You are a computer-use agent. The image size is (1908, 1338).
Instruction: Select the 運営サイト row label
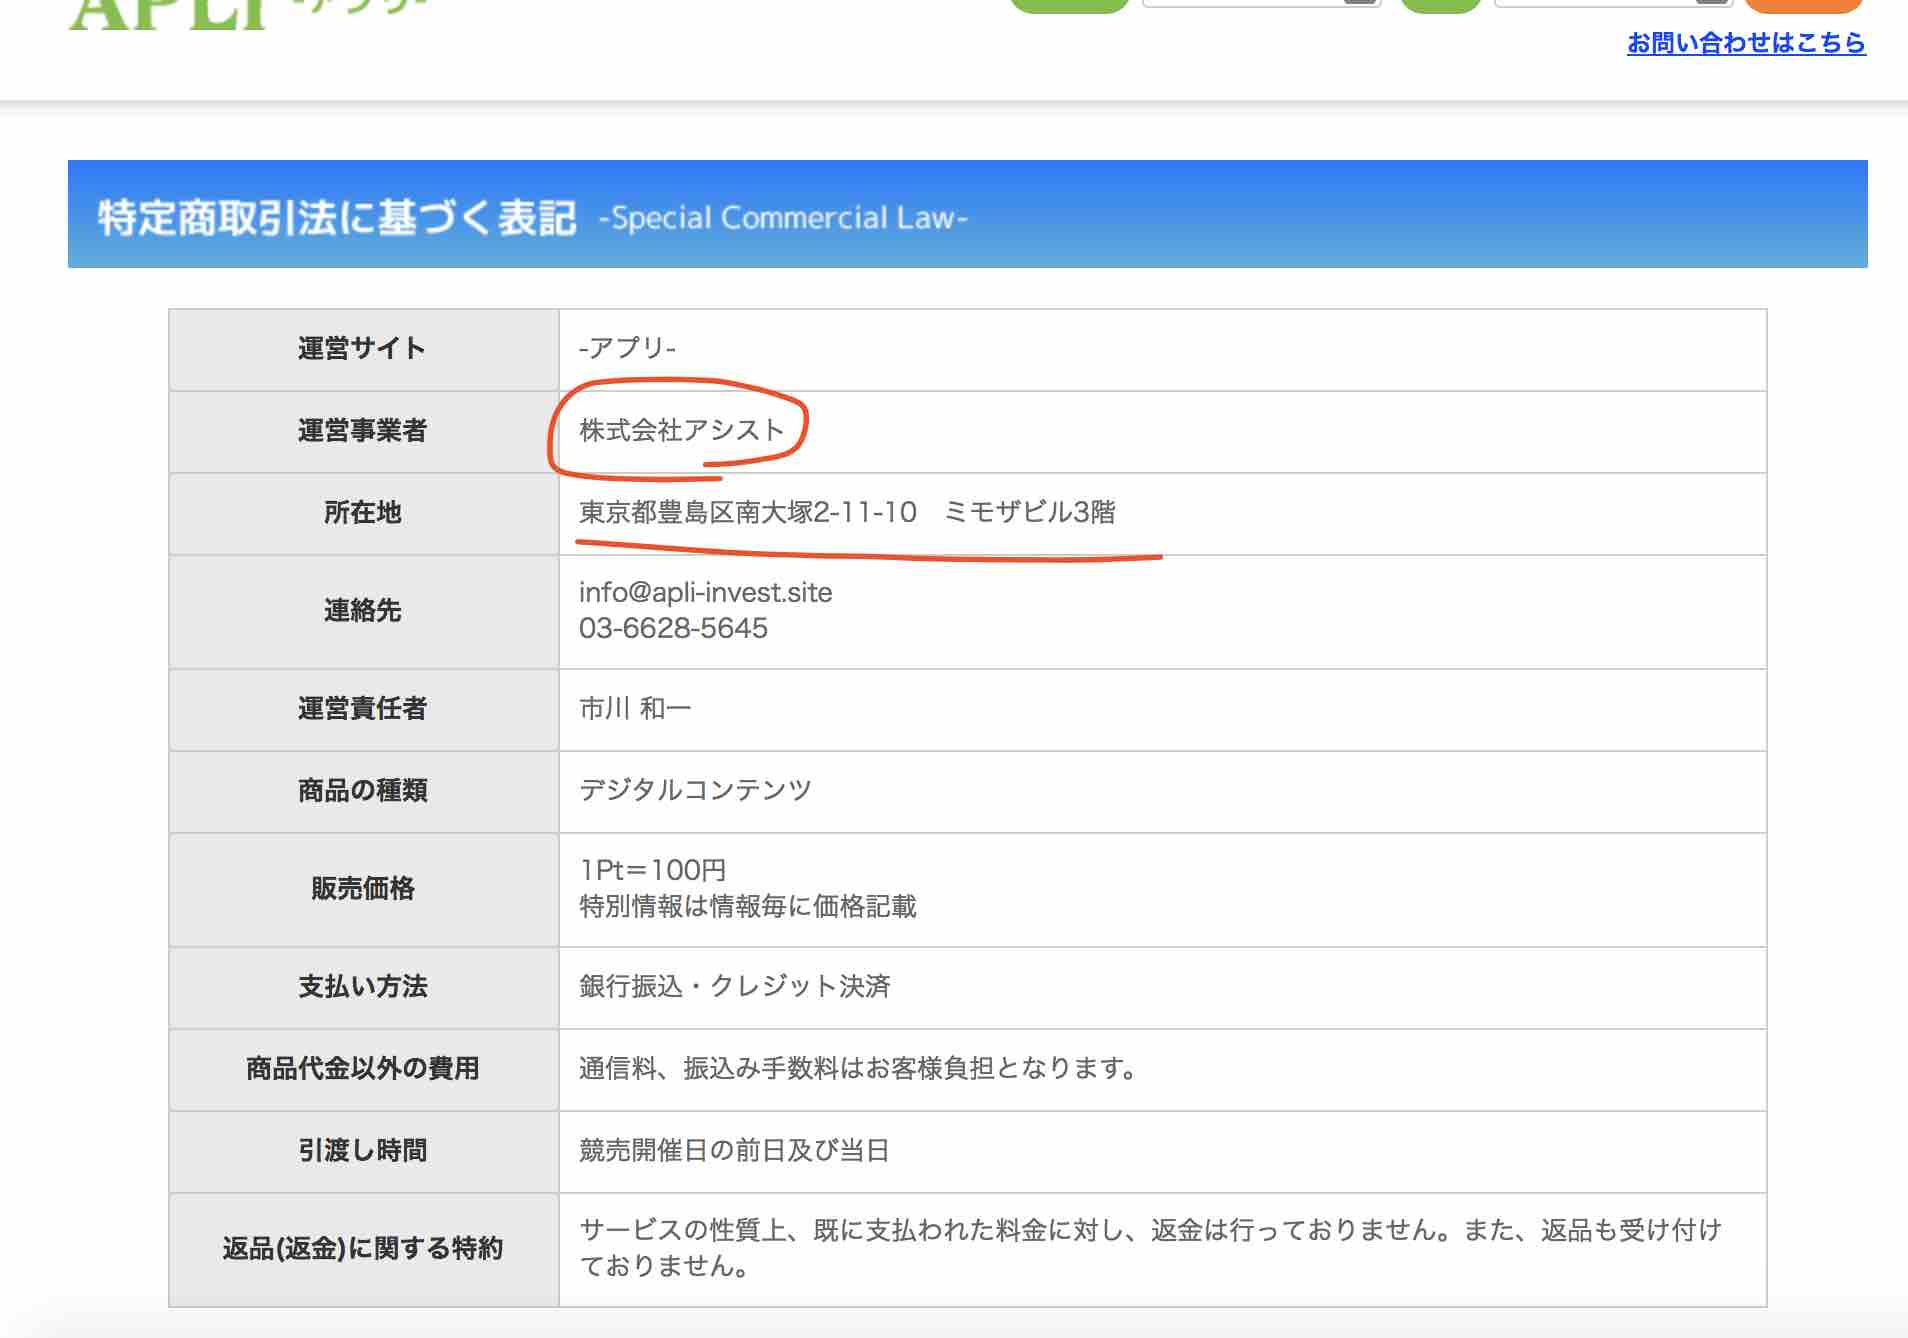pyautogui.click(x=362, y=348)
